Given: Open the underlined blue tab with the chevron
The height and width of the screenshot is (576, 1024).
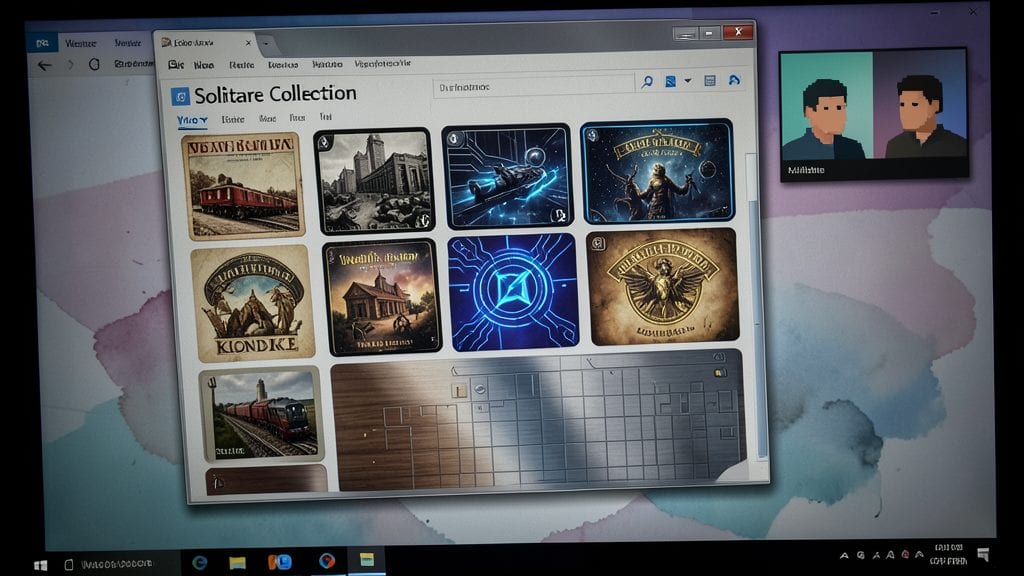Looking at the screenshot, I should click(192, 121).
